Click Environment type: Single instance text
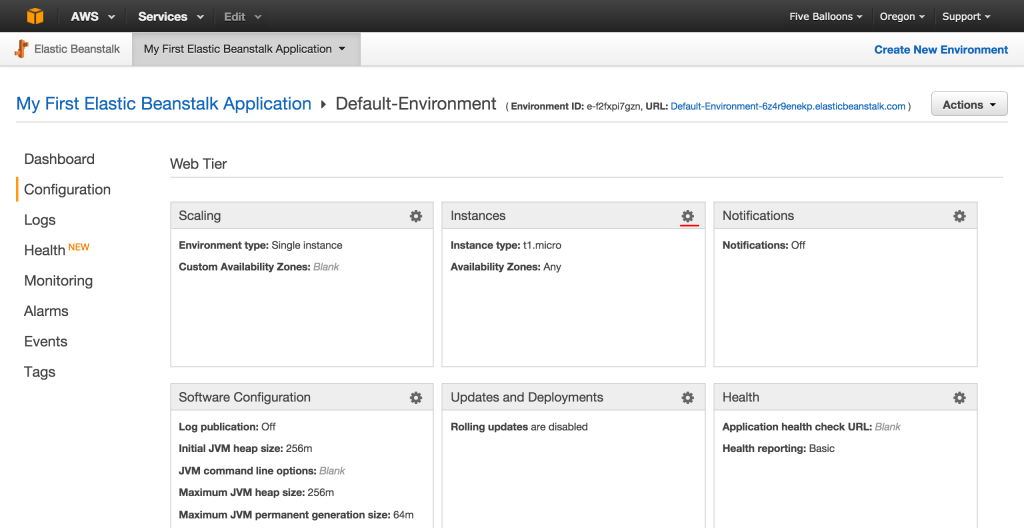 coord(261,245)
